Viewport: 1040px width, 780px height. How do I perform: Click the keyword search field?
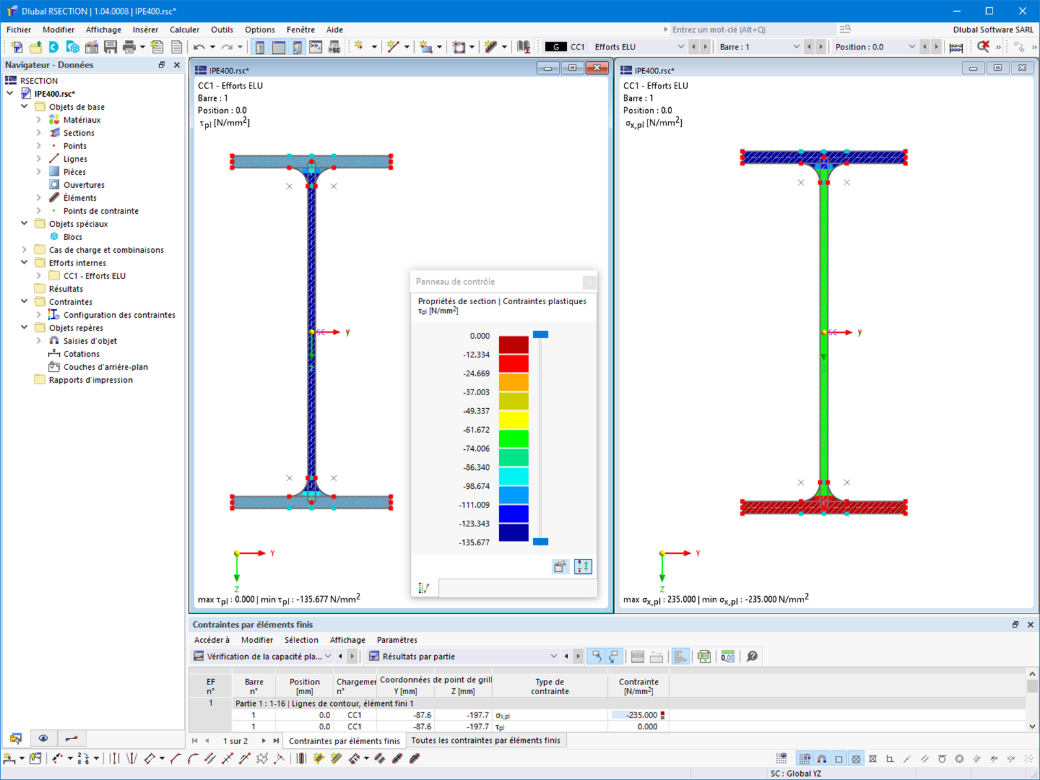pyautogui.click(x=752, y=30)
